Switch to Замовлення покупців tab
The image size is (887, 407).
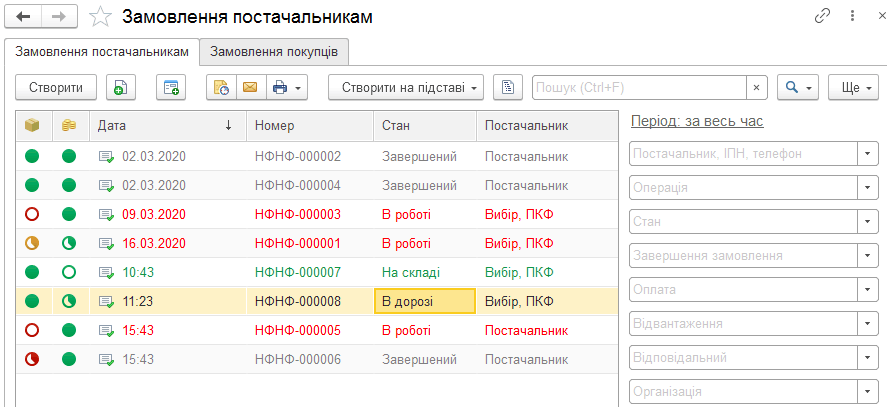pyautogui.click(x=274, y=52)
